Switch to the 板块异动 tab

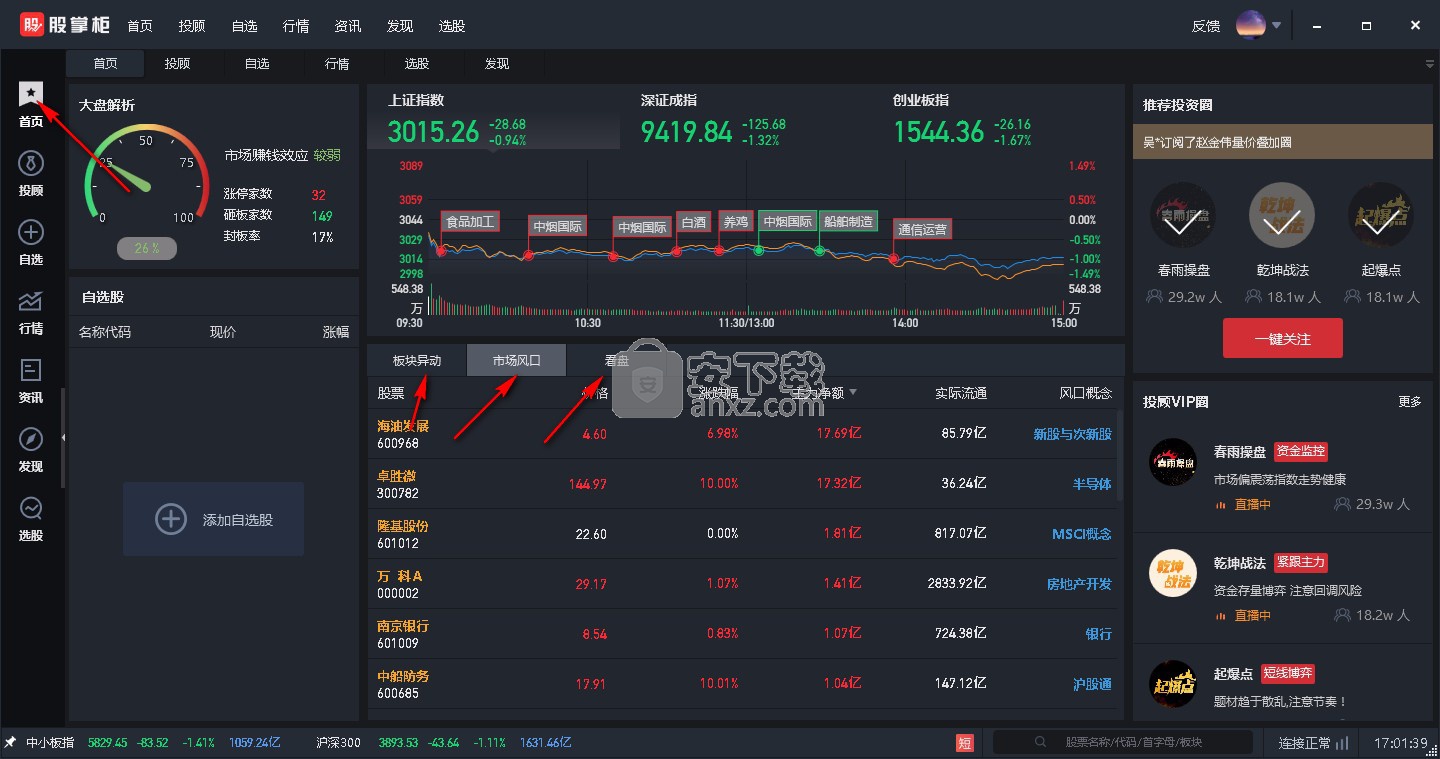[x=417, y=361]
